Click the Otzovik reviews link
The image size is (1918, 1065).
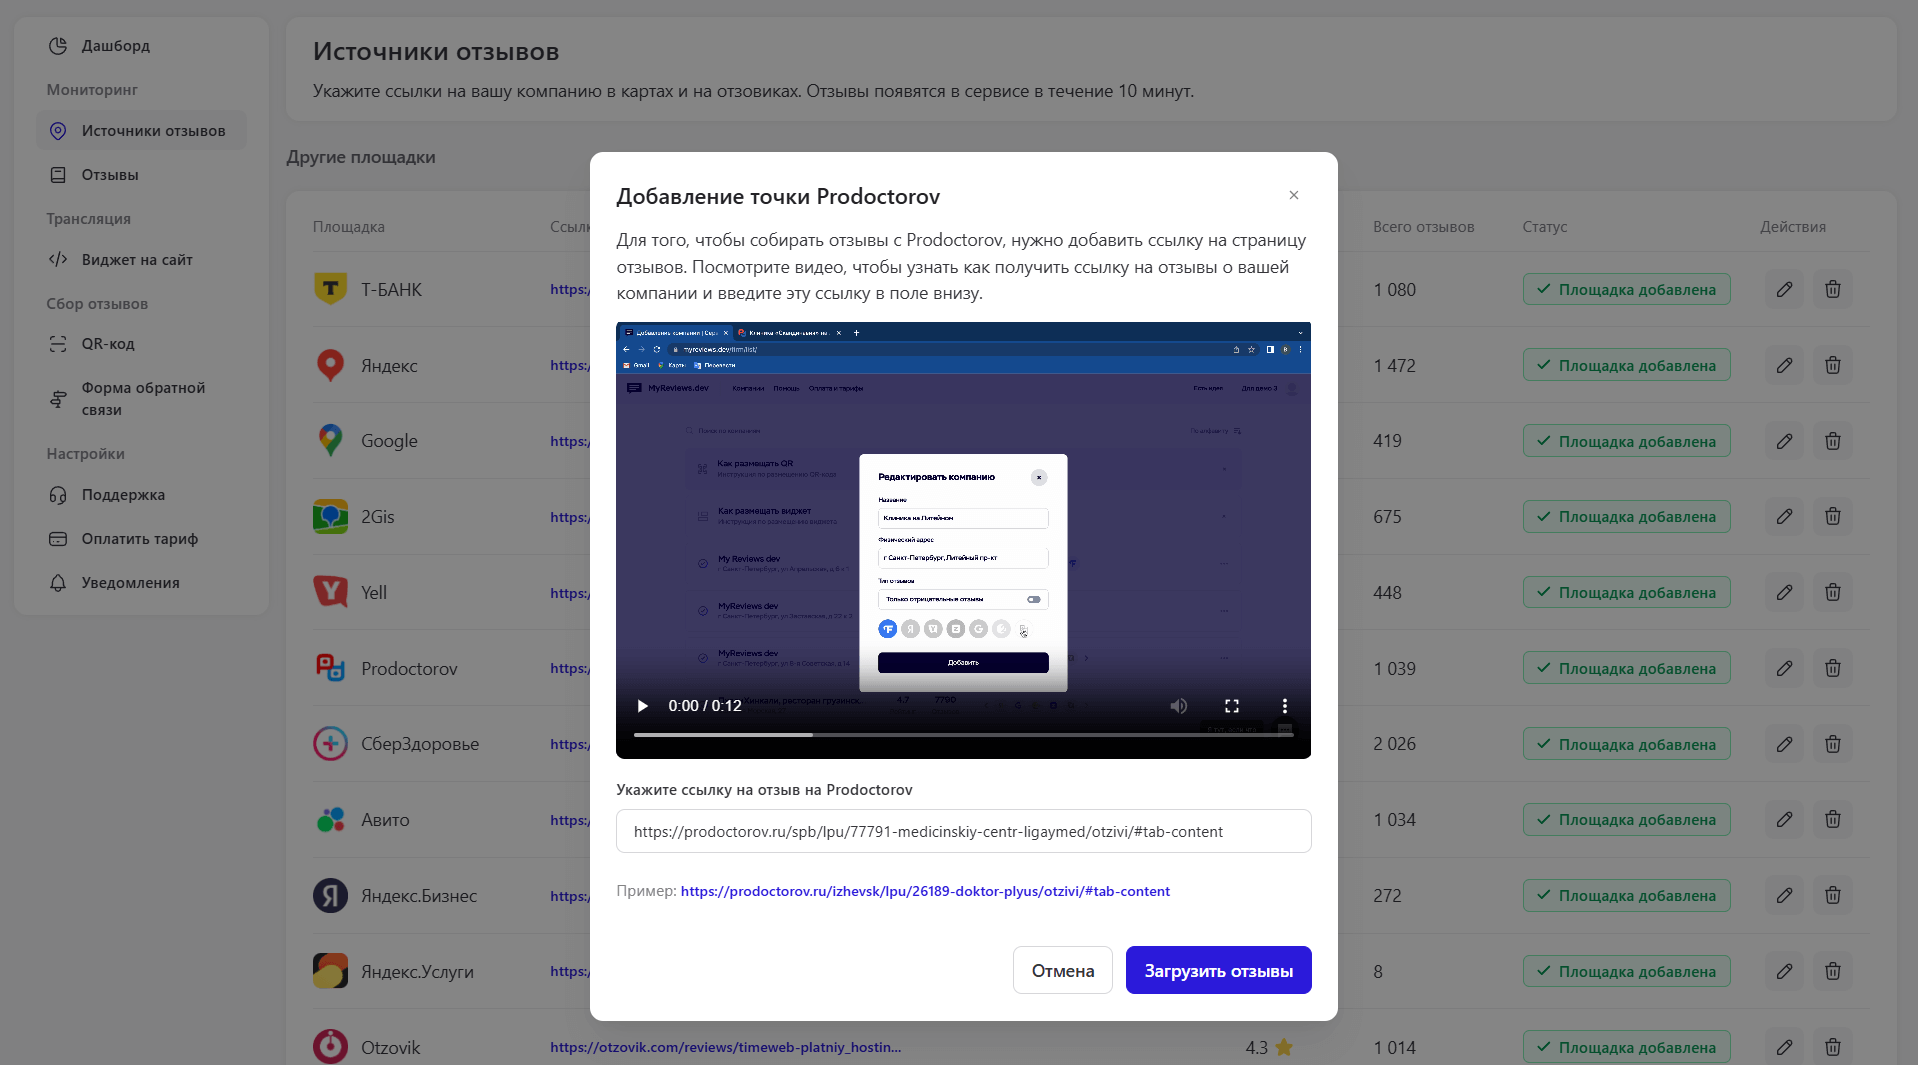point(725,1047)
